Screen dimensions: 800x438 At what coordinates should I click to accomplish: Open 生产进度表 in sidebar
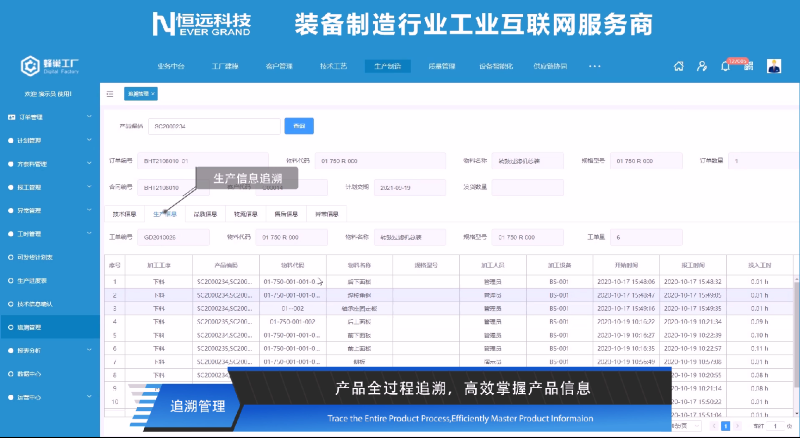tap(32, 280)
